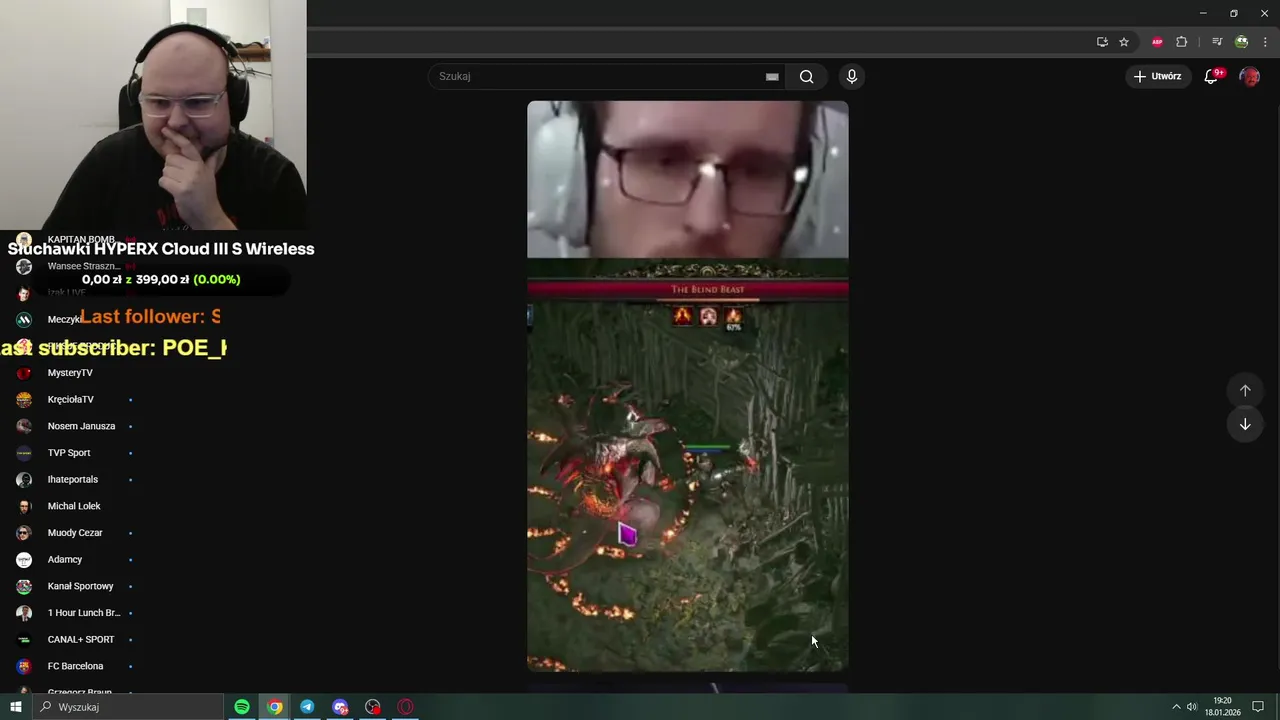This screenshot has height=720, width=1280.
Task: Open the Muody Cezar channel
Action: tap(76, 533)
